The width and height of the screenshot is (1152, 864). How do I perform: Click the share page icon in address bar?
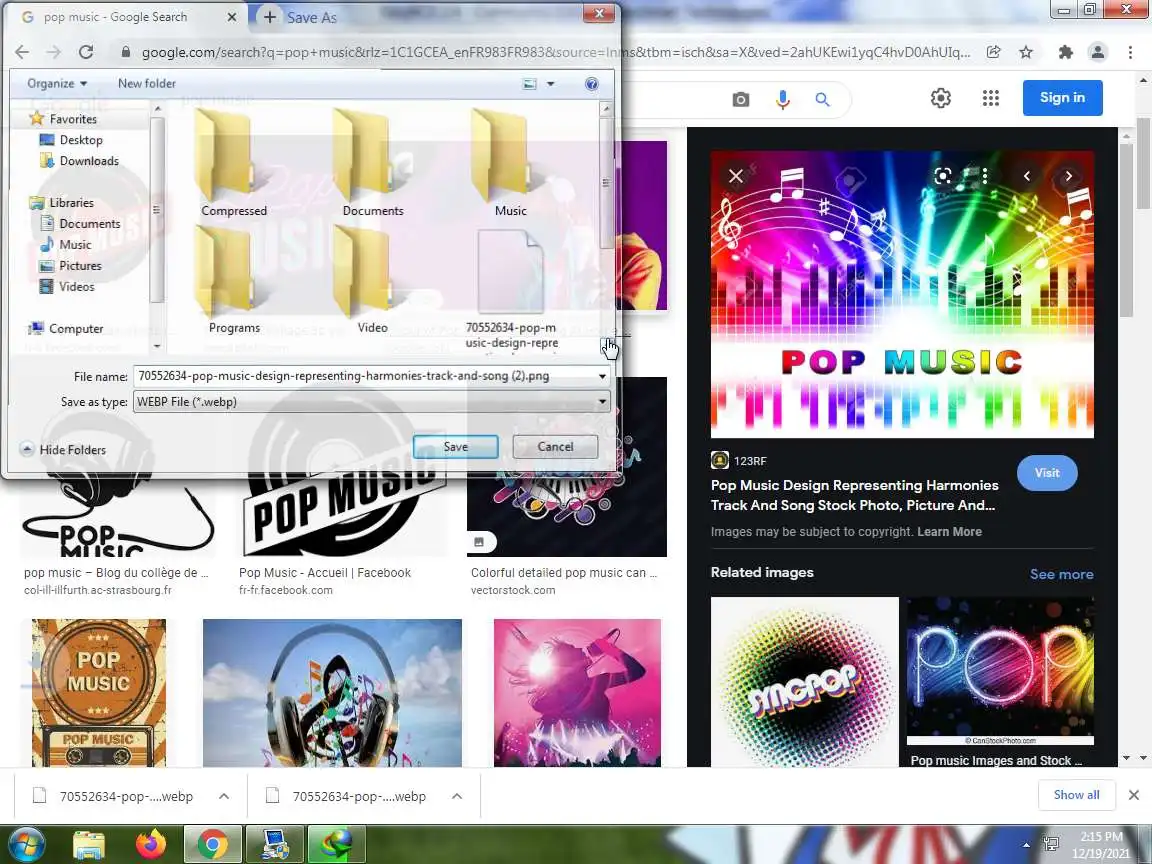[993, 52]
